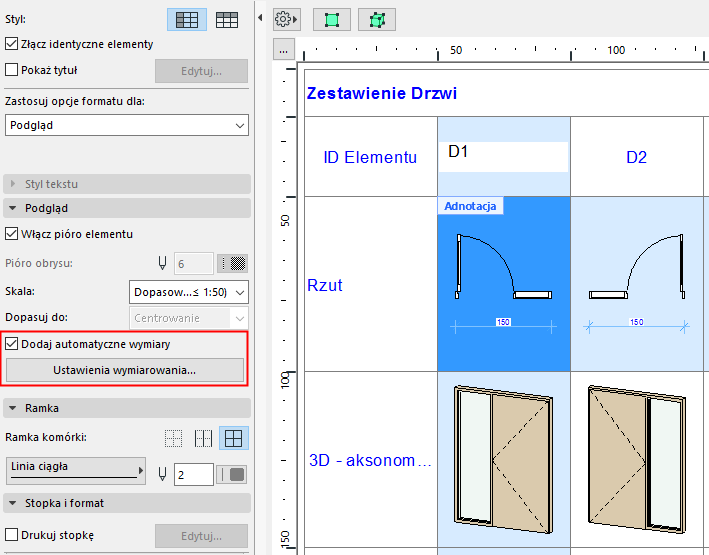Image resolution: width=709 pixels, height=555 pixels.
Task: Click 'Ustawienia wymiarowania...' button
Action: click(125, 370)
